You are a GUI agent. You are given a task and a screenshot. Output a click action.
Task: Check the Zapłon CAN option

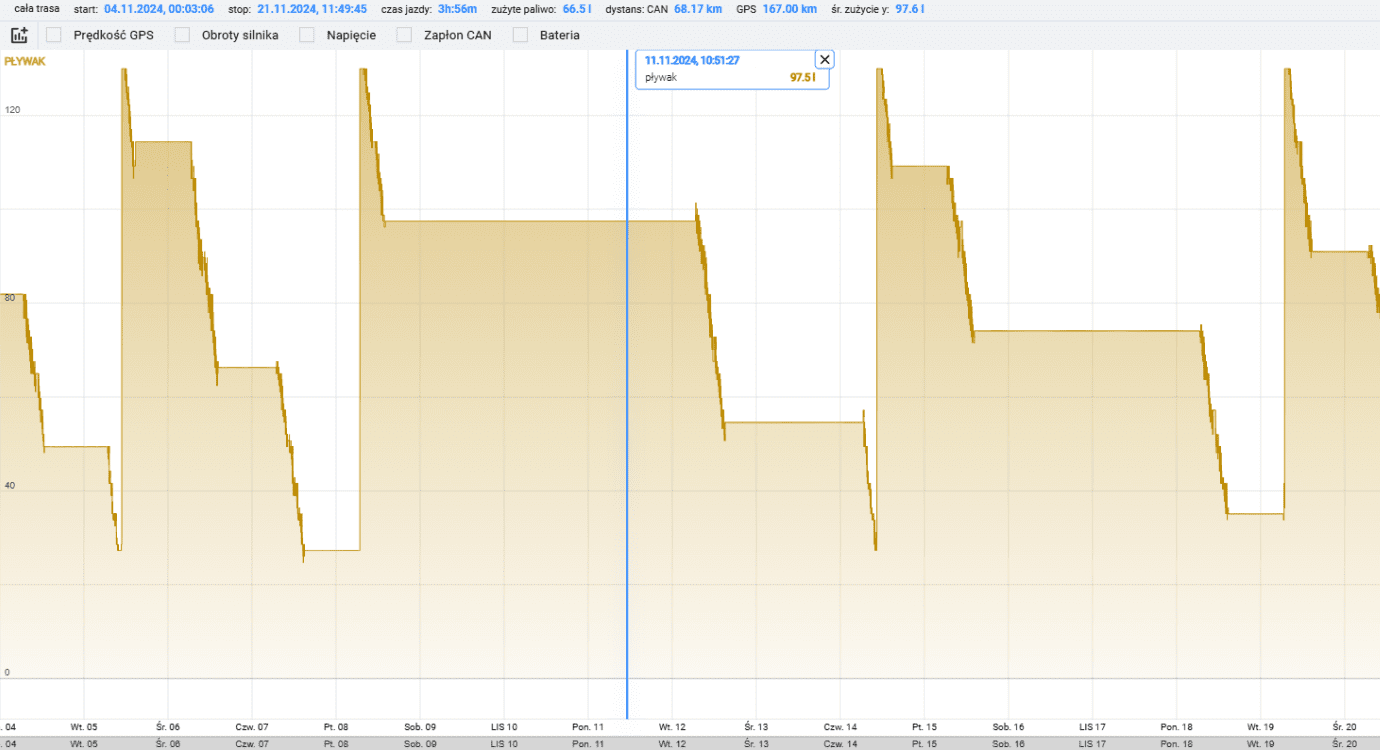click(x=404, y=35)
